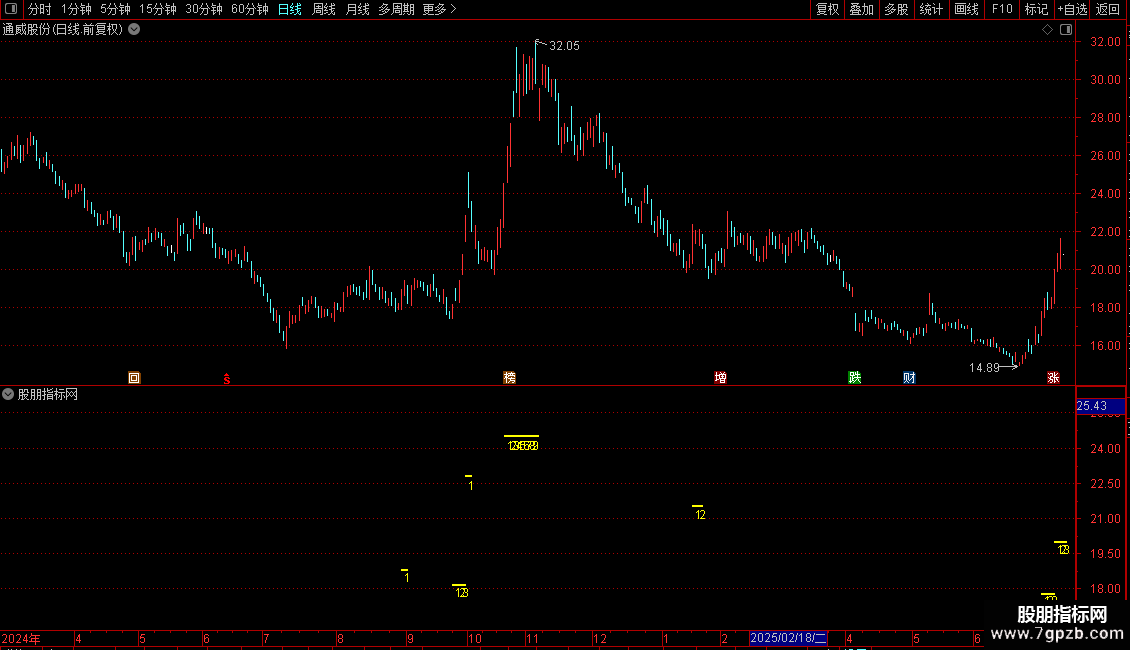Switch to 周线 weekly chart
The width and height of the screenshot is (1130, 650).
point(324,9)
